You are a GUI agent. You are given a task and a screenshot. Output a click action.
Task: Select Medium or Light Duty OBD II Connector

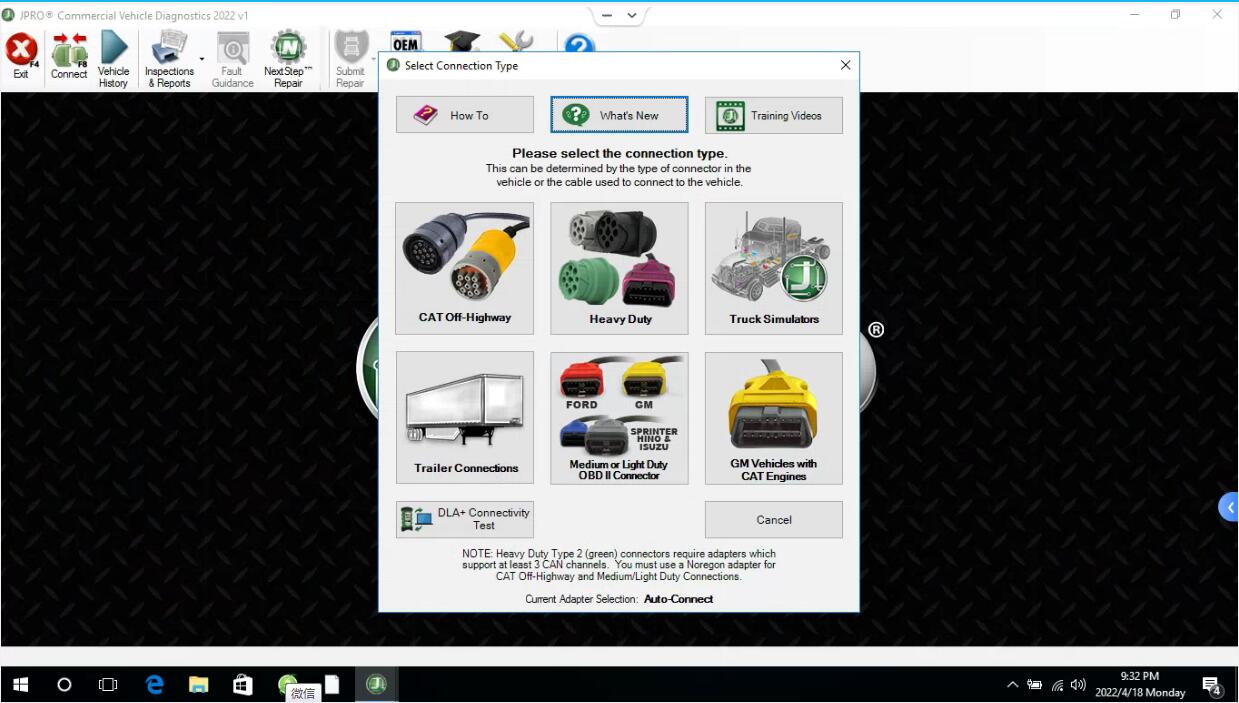point(619,418)
